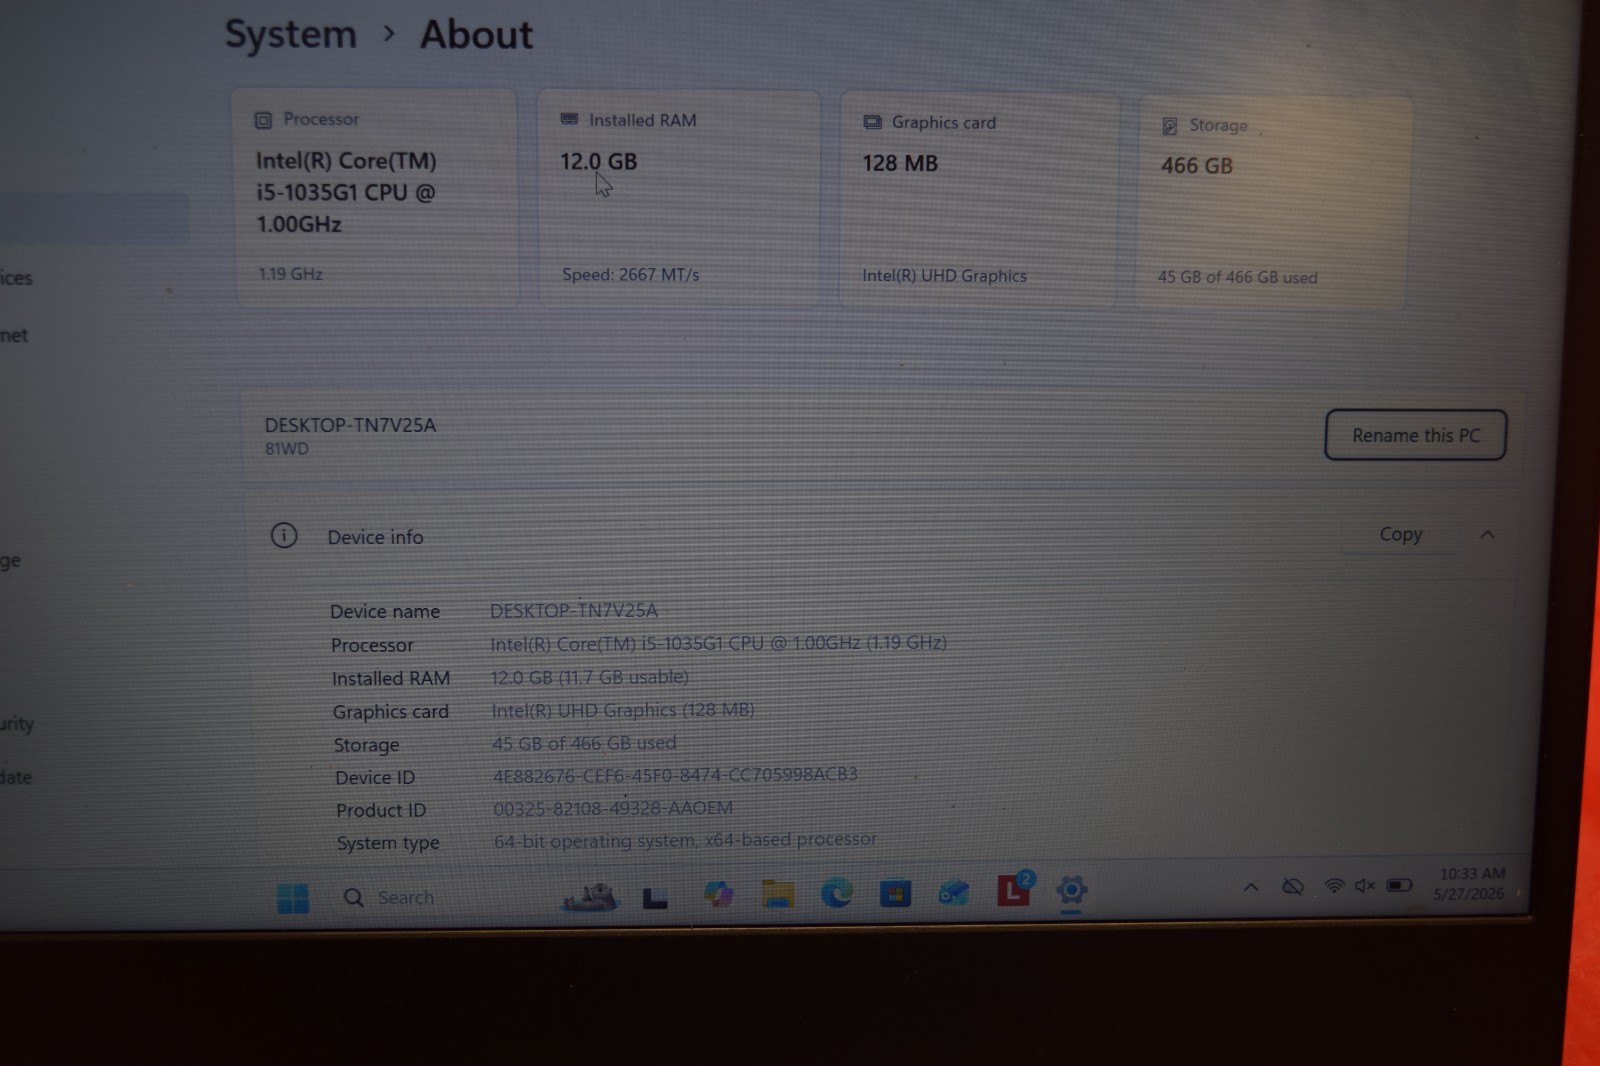Screen dimensions: 1600x1066
Task: Click the Storage card icon
Action: (1169, 126)
